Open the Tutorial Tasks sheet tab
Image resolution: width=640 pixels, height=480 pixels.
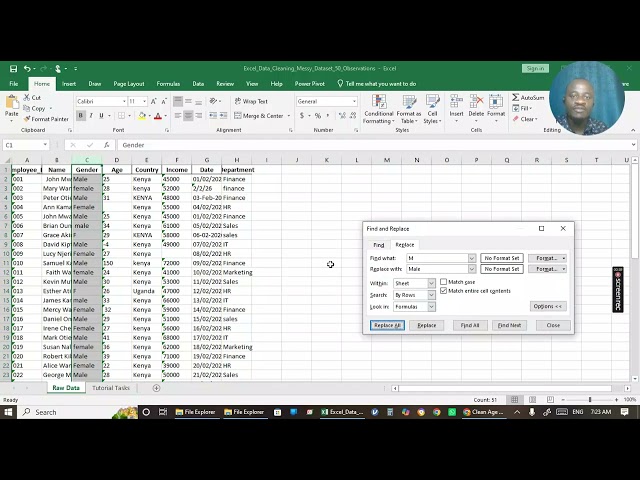click(111, 388)
